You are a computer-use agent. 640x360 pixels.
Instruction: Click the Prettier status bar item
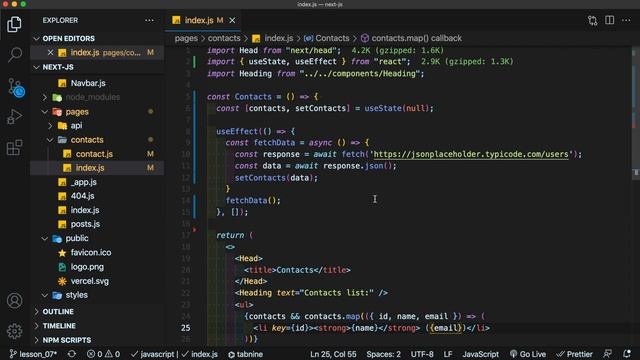click(575, 354)
